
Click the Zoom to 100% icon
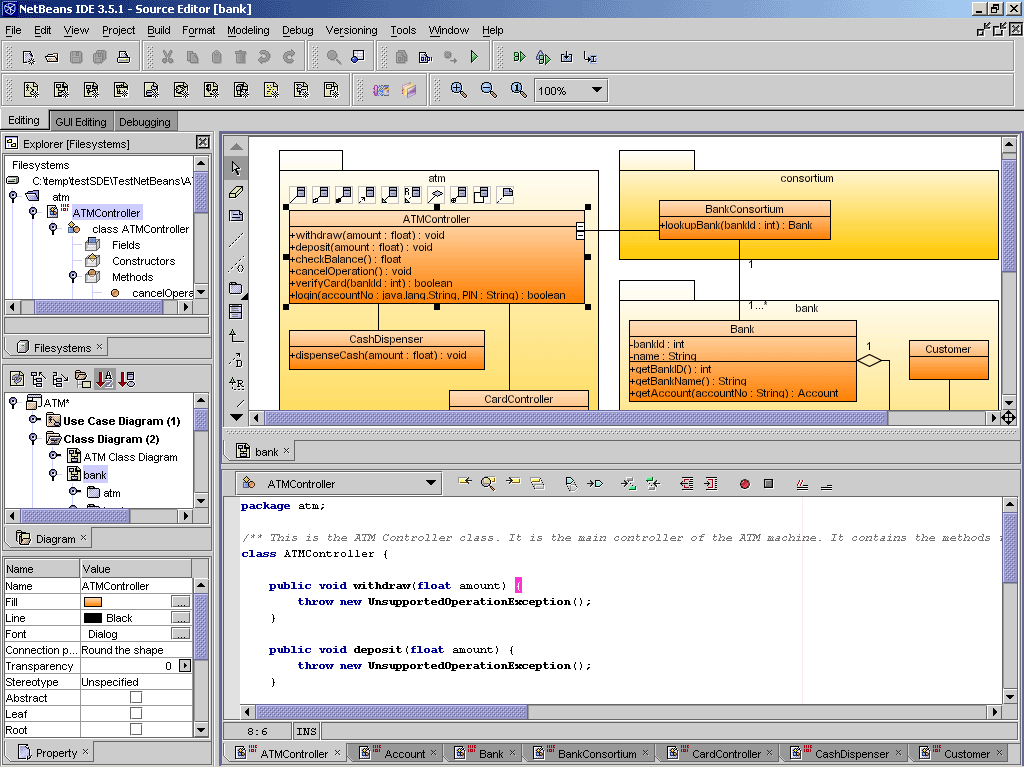click(x=519, y=90)
